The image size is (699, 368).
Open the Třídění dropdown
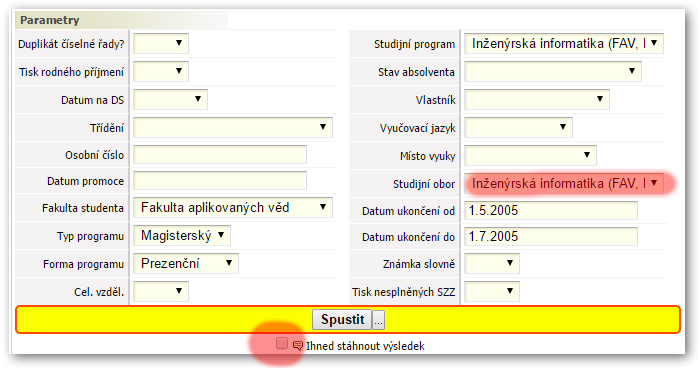pyautogui.click(x=233, y=128)
